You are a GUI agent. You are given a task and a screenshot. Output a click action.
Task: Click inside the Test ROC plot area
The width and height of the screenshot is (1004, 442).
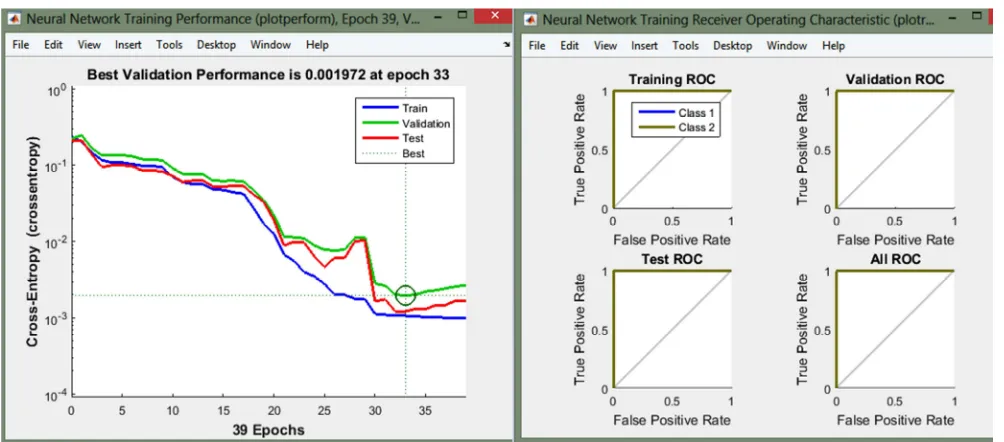[x=672, y=330]
